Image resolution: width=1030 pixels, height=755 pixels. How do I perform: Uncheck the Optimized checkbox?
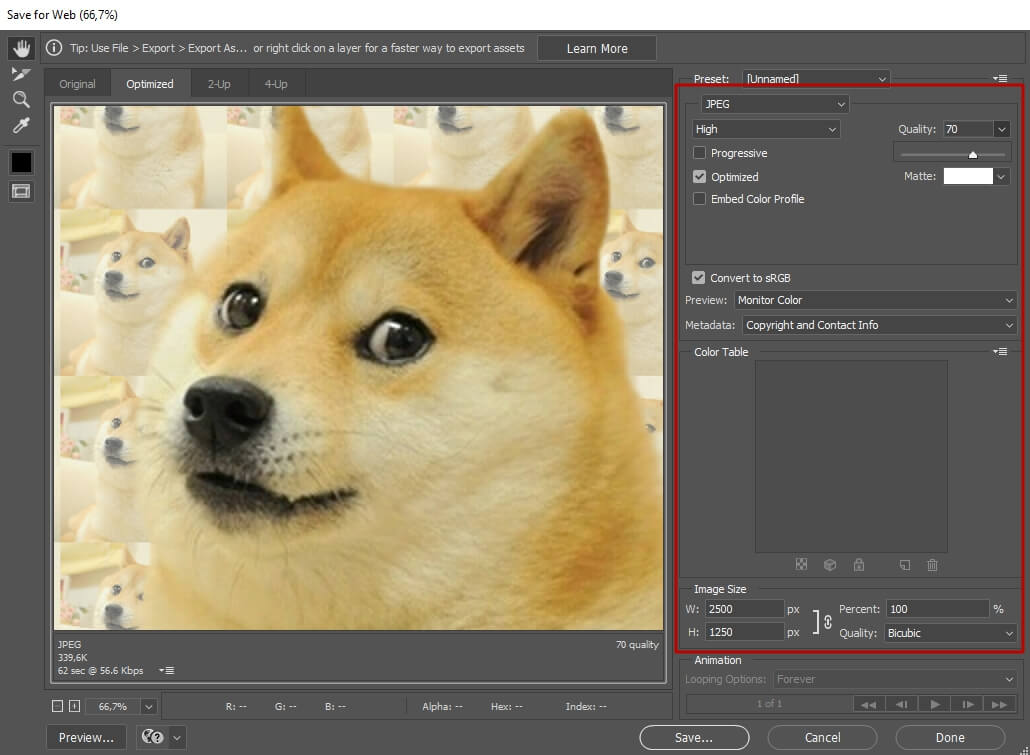pyautogui.click(x=700, y=176)
